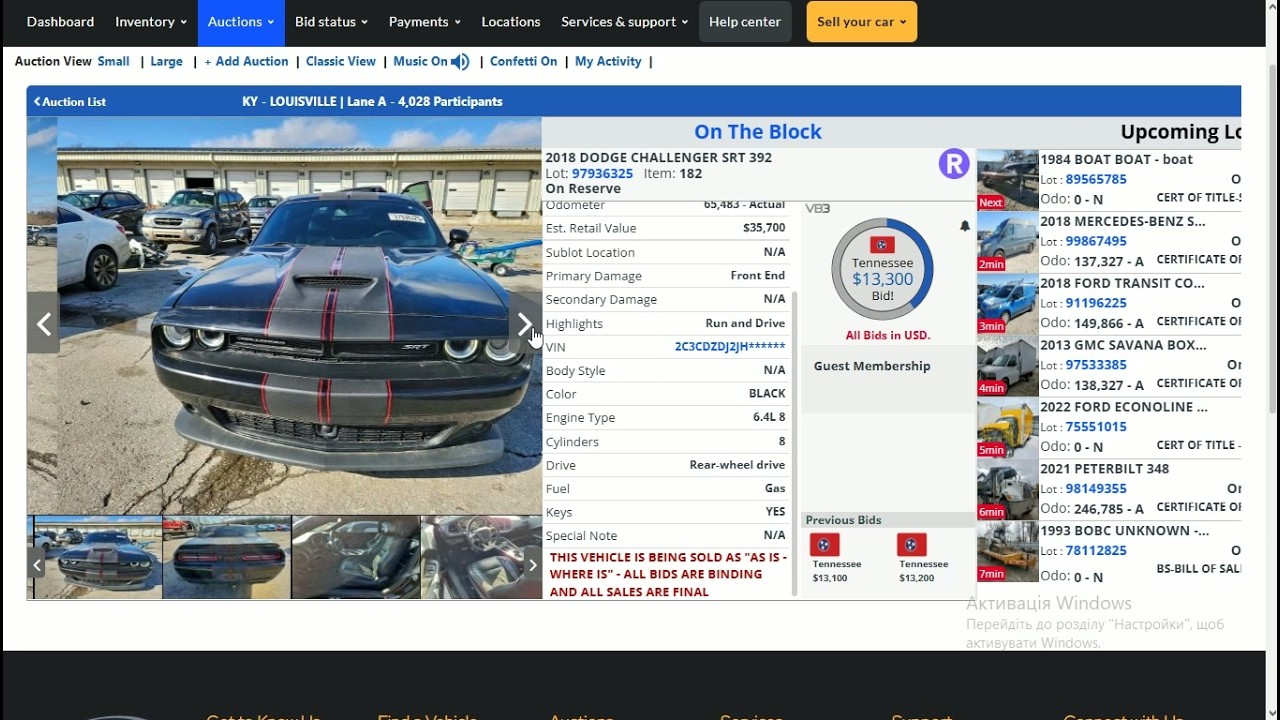Select the interior seat thumbnail
This screenshot has height=720, width=1280.
click(x=356, y=558)
